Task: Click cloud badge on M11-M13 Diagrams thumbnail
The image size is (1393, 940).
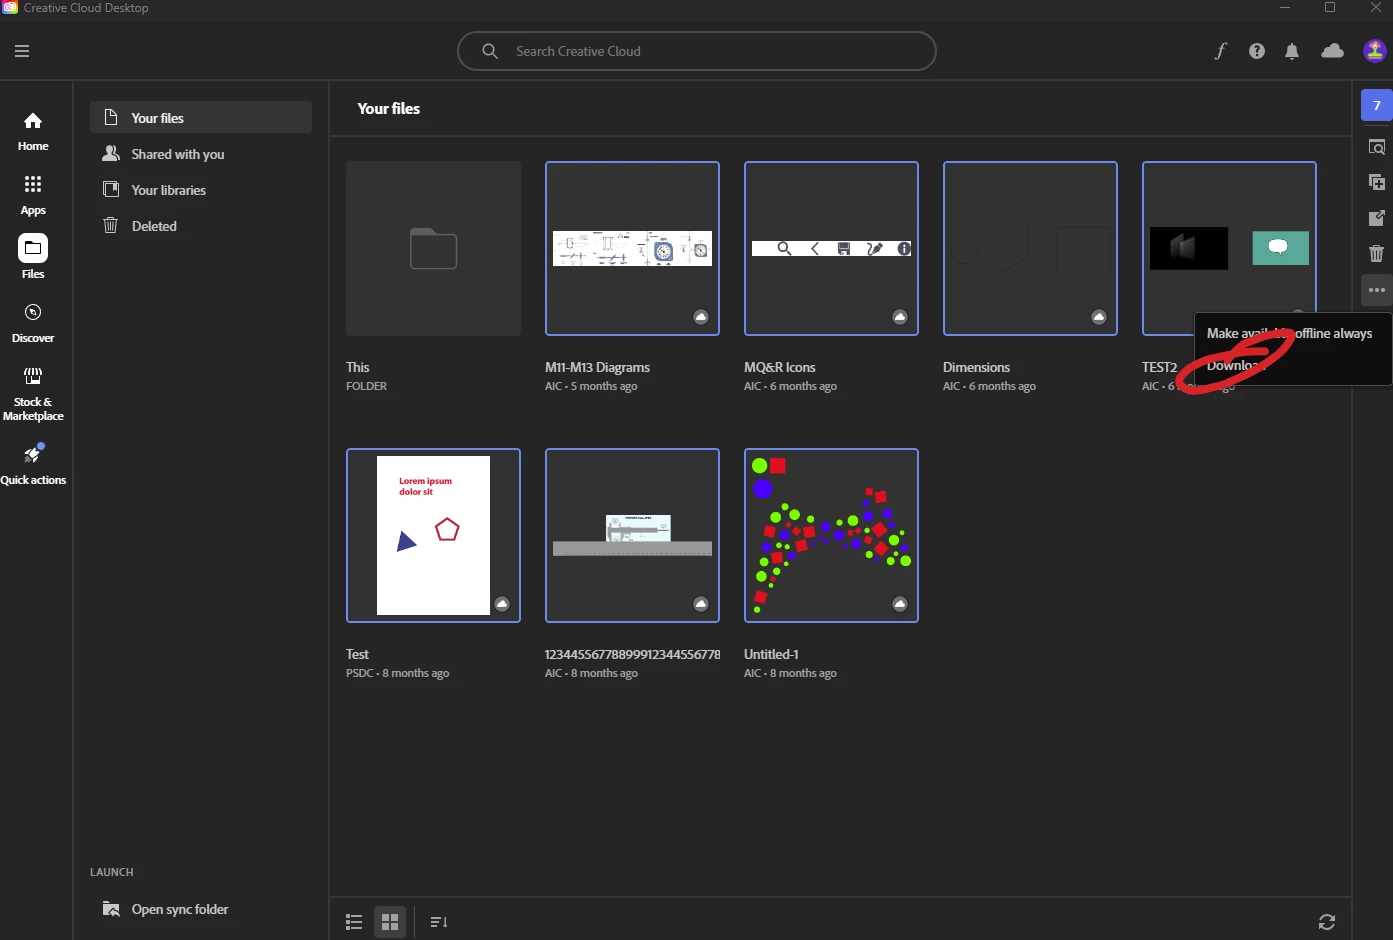Action: pyautogui.click(x=701, y=317)
